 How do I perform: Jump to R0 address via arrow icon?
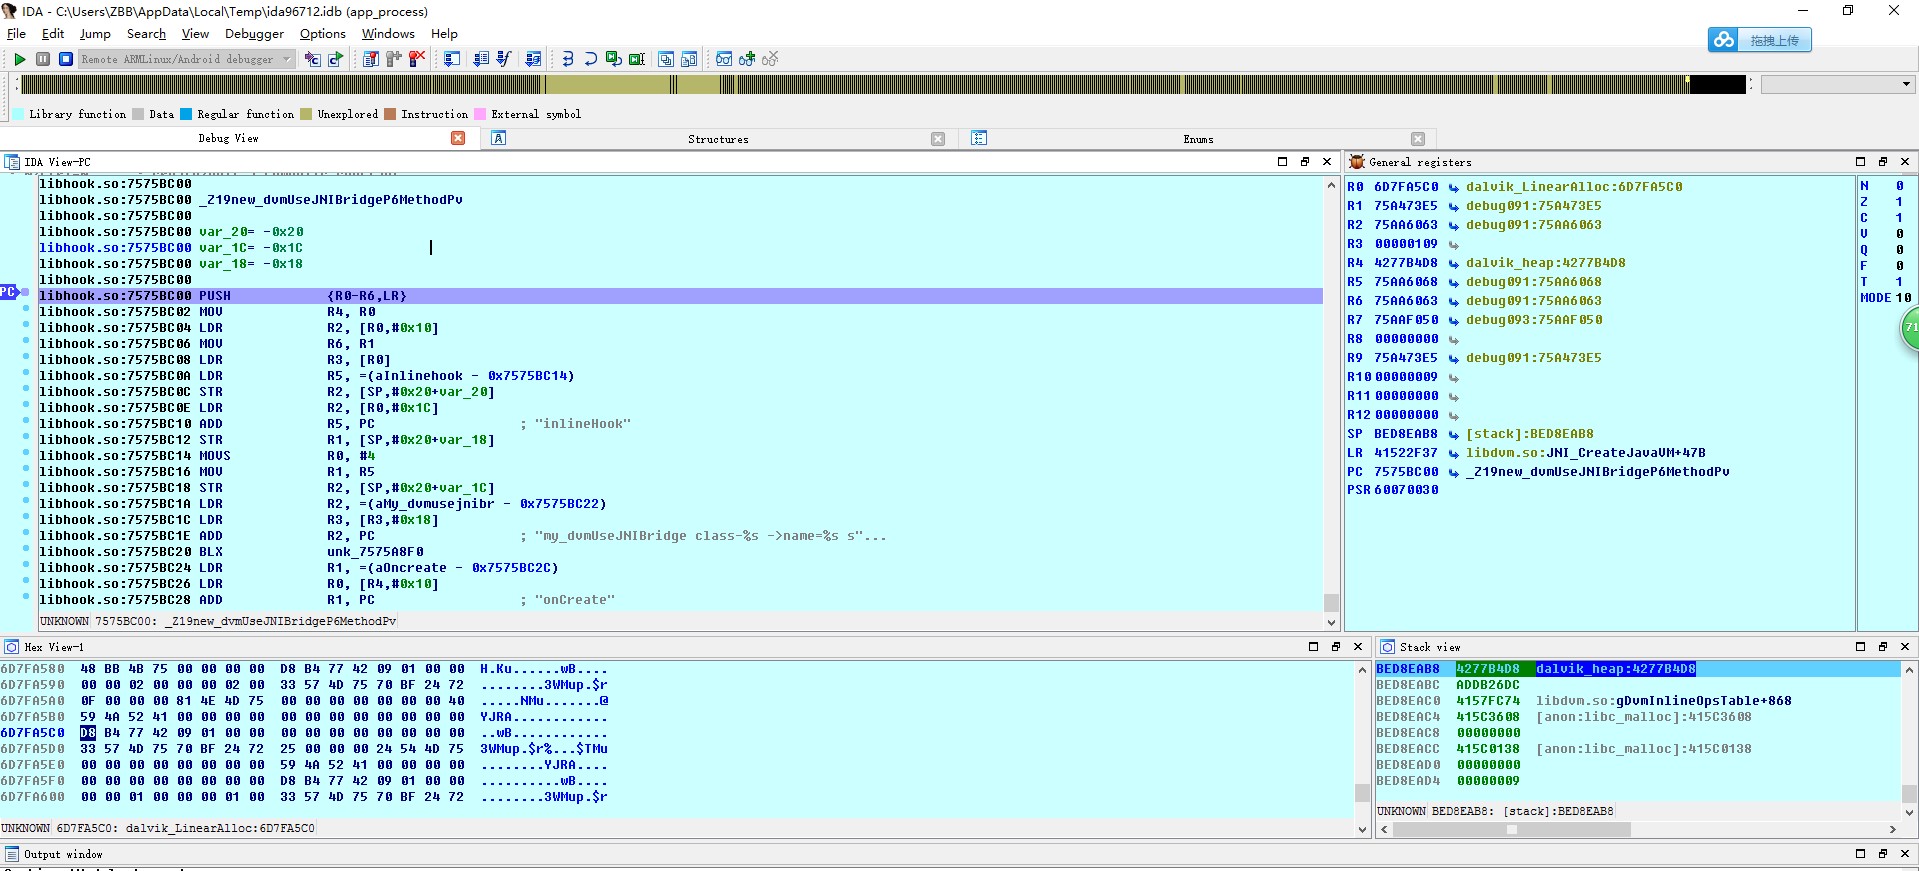click(1453, 187)
